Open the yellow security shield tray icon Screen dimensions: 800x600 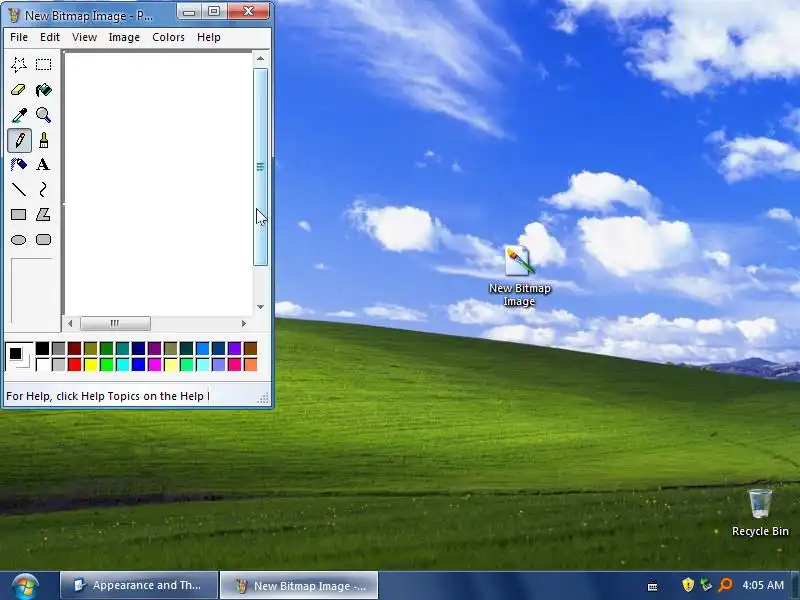[688, 585]
